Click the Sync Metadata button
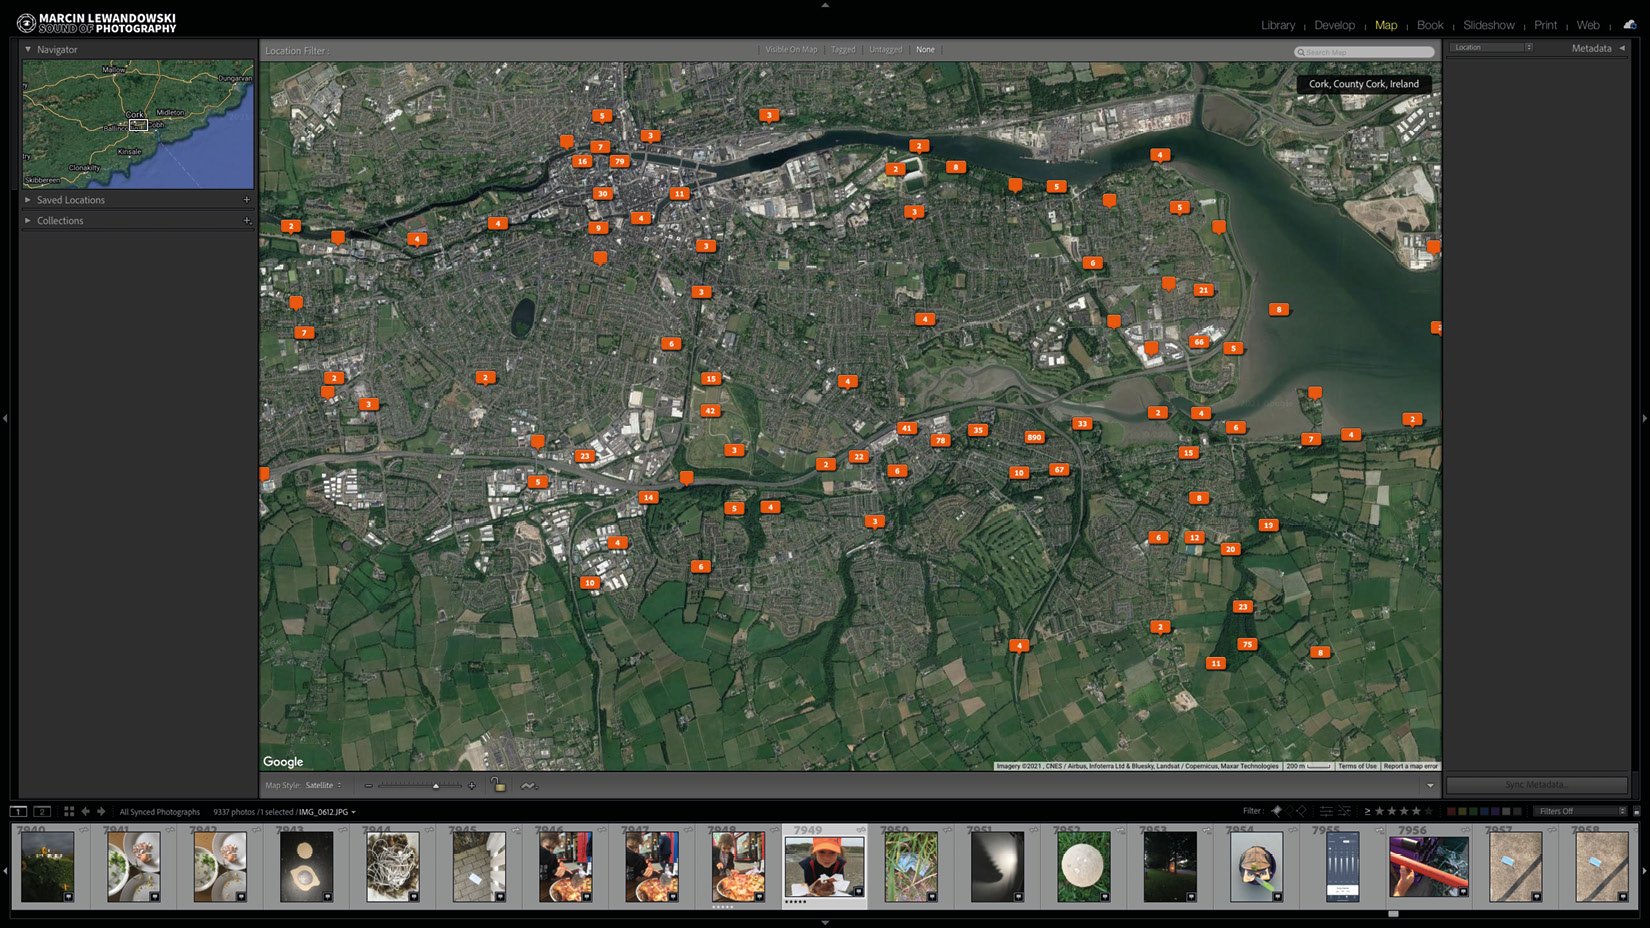Viewport: 1650px width, 928px height. tap(1536, 785)
